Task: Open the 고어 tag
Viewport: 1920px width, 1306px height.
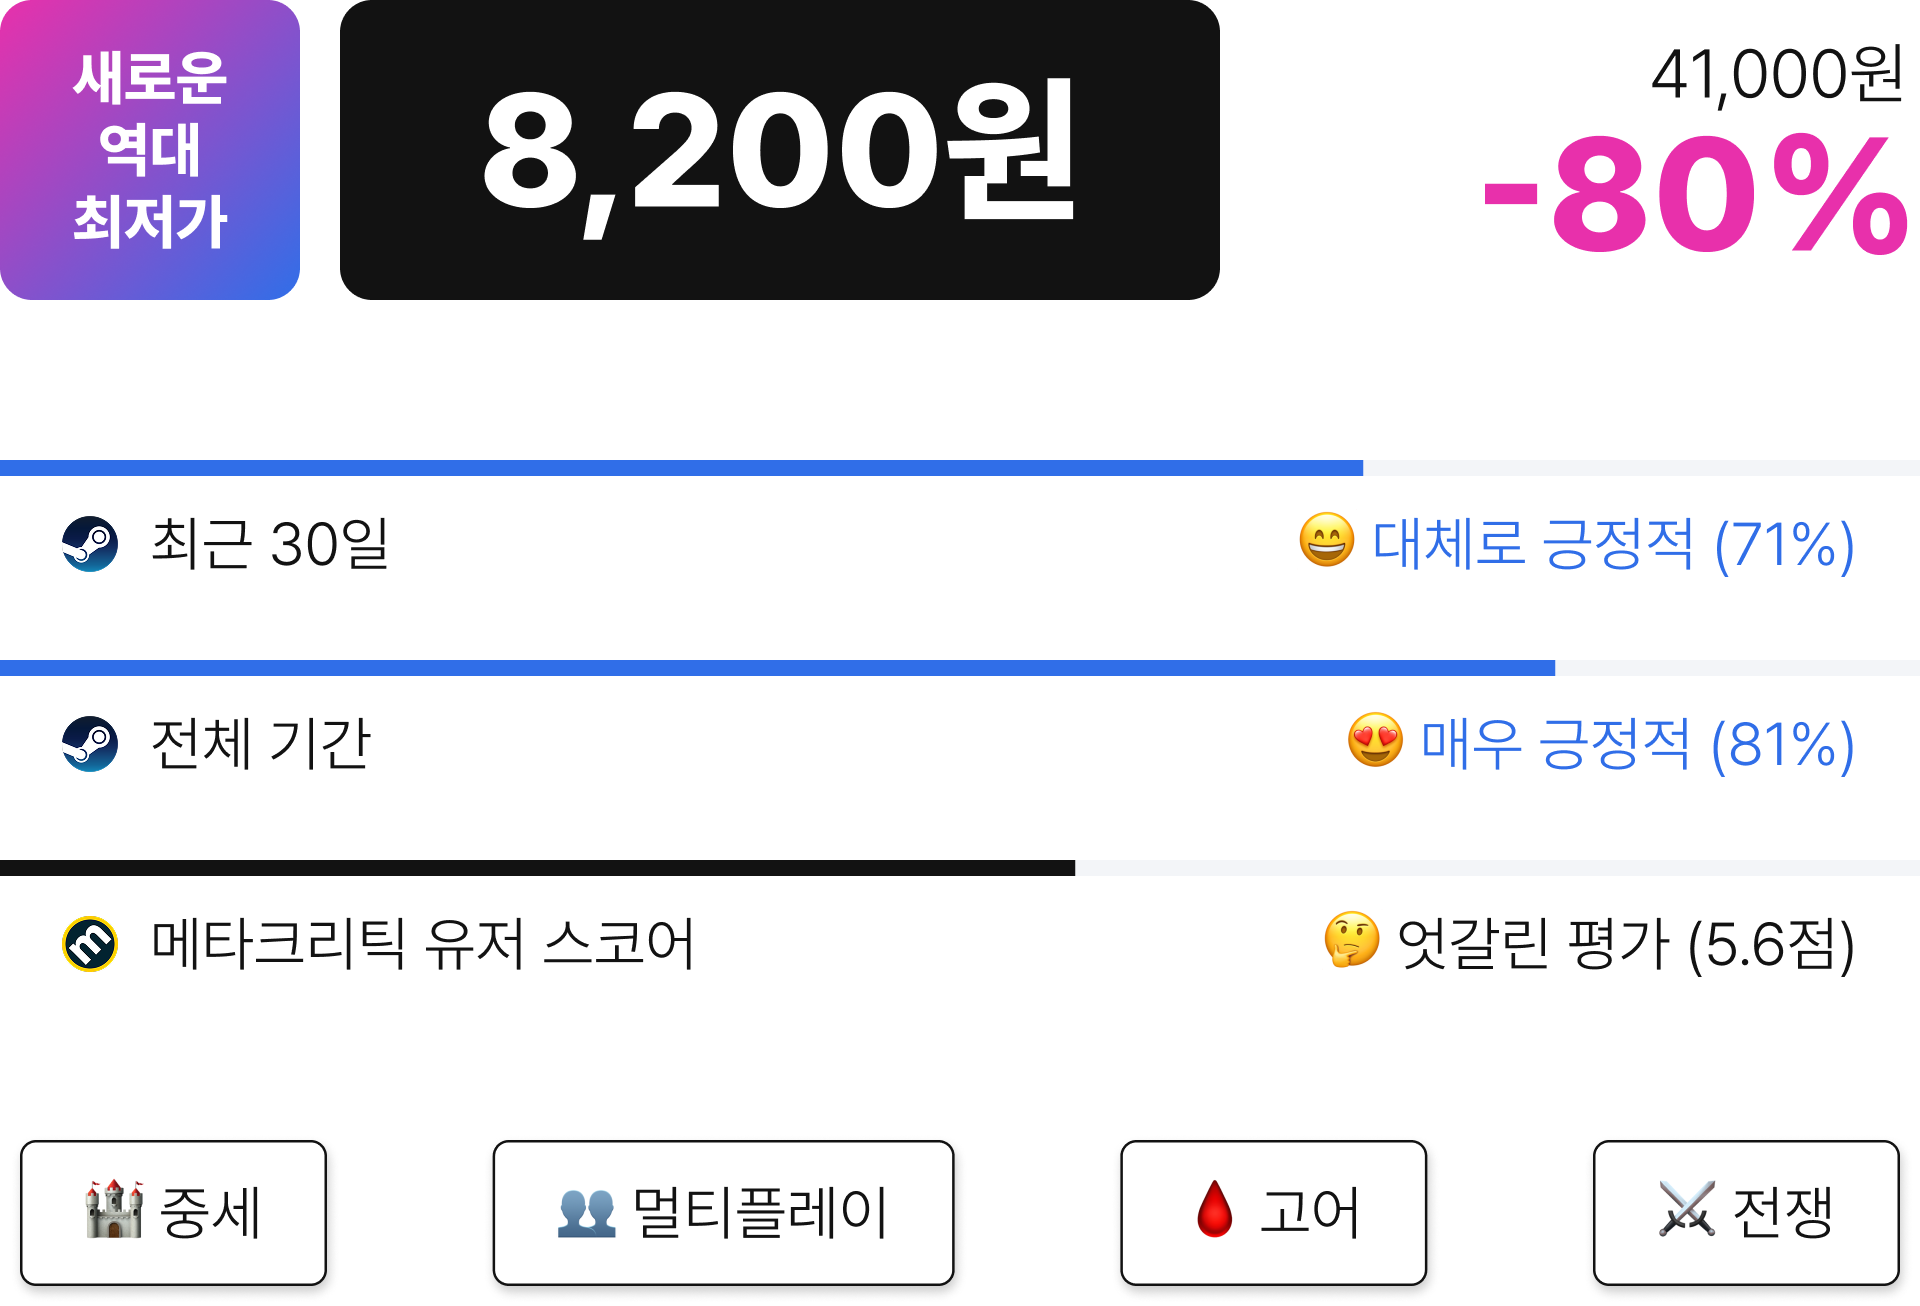Action: 1274,1213
